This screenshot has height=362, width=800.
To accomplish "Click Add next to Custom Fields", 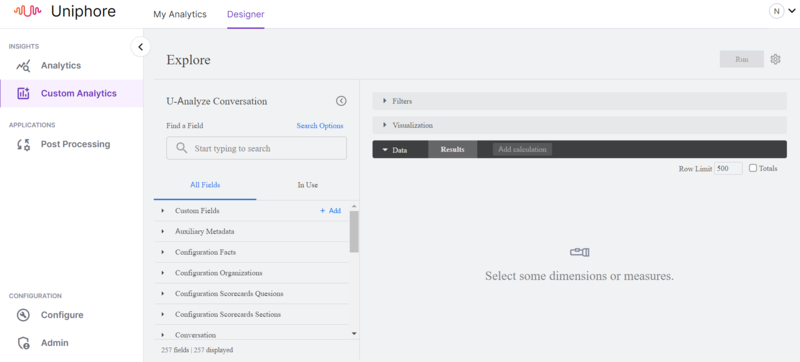I will (x=331, y=211).
